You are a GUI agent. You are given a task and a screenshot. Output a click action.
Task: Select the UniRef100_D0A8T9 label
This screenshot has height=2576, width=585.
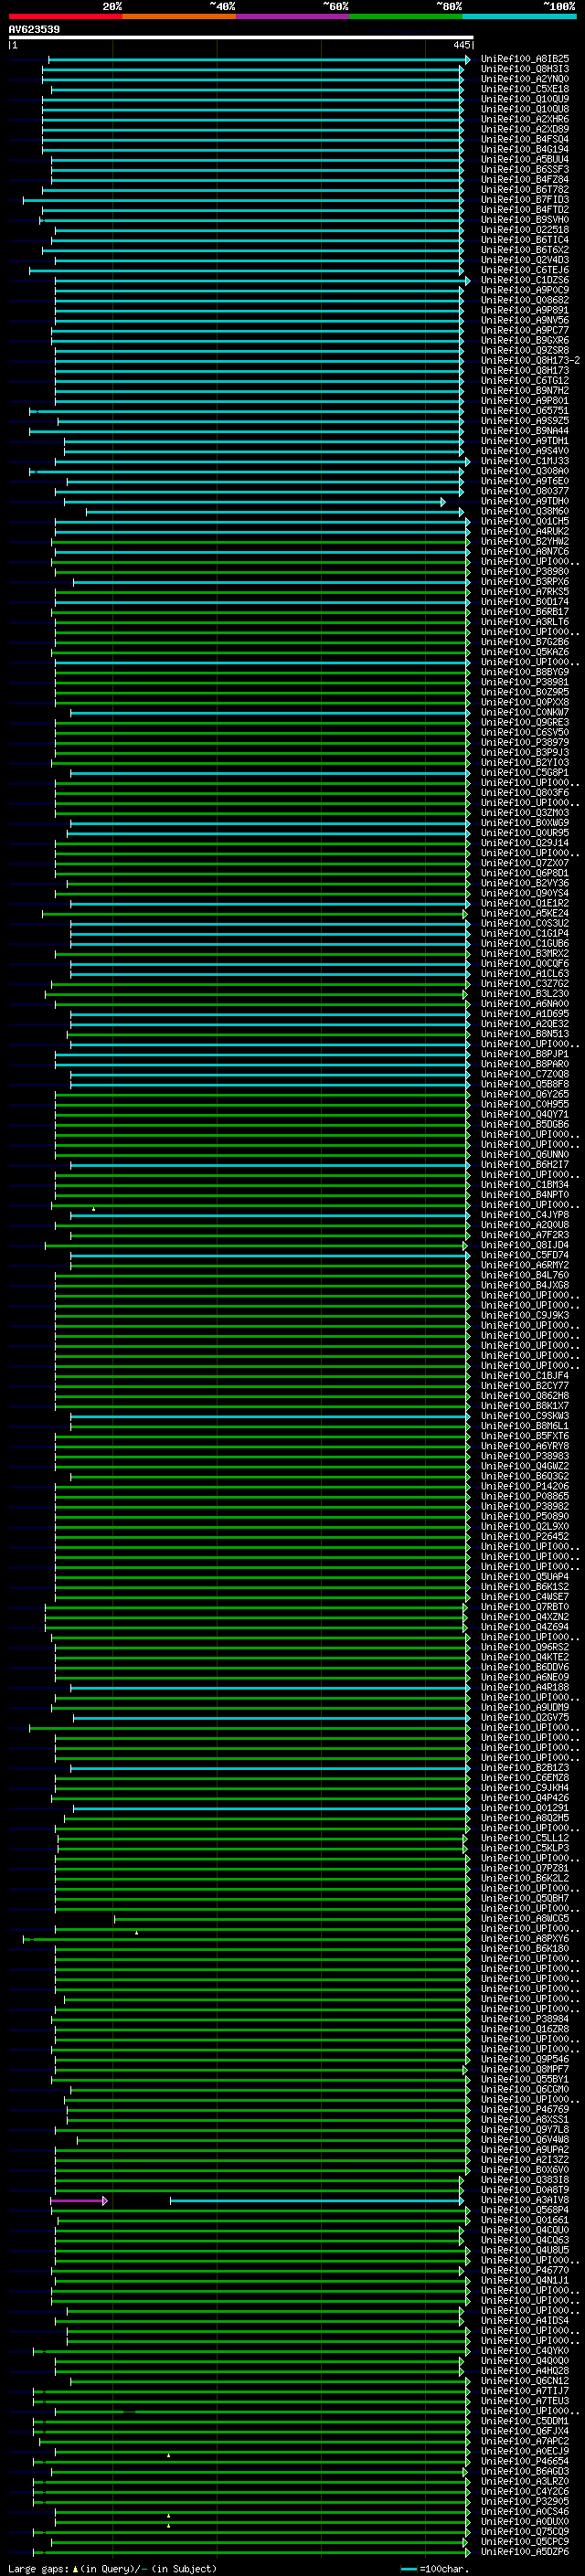(524, 2190)
